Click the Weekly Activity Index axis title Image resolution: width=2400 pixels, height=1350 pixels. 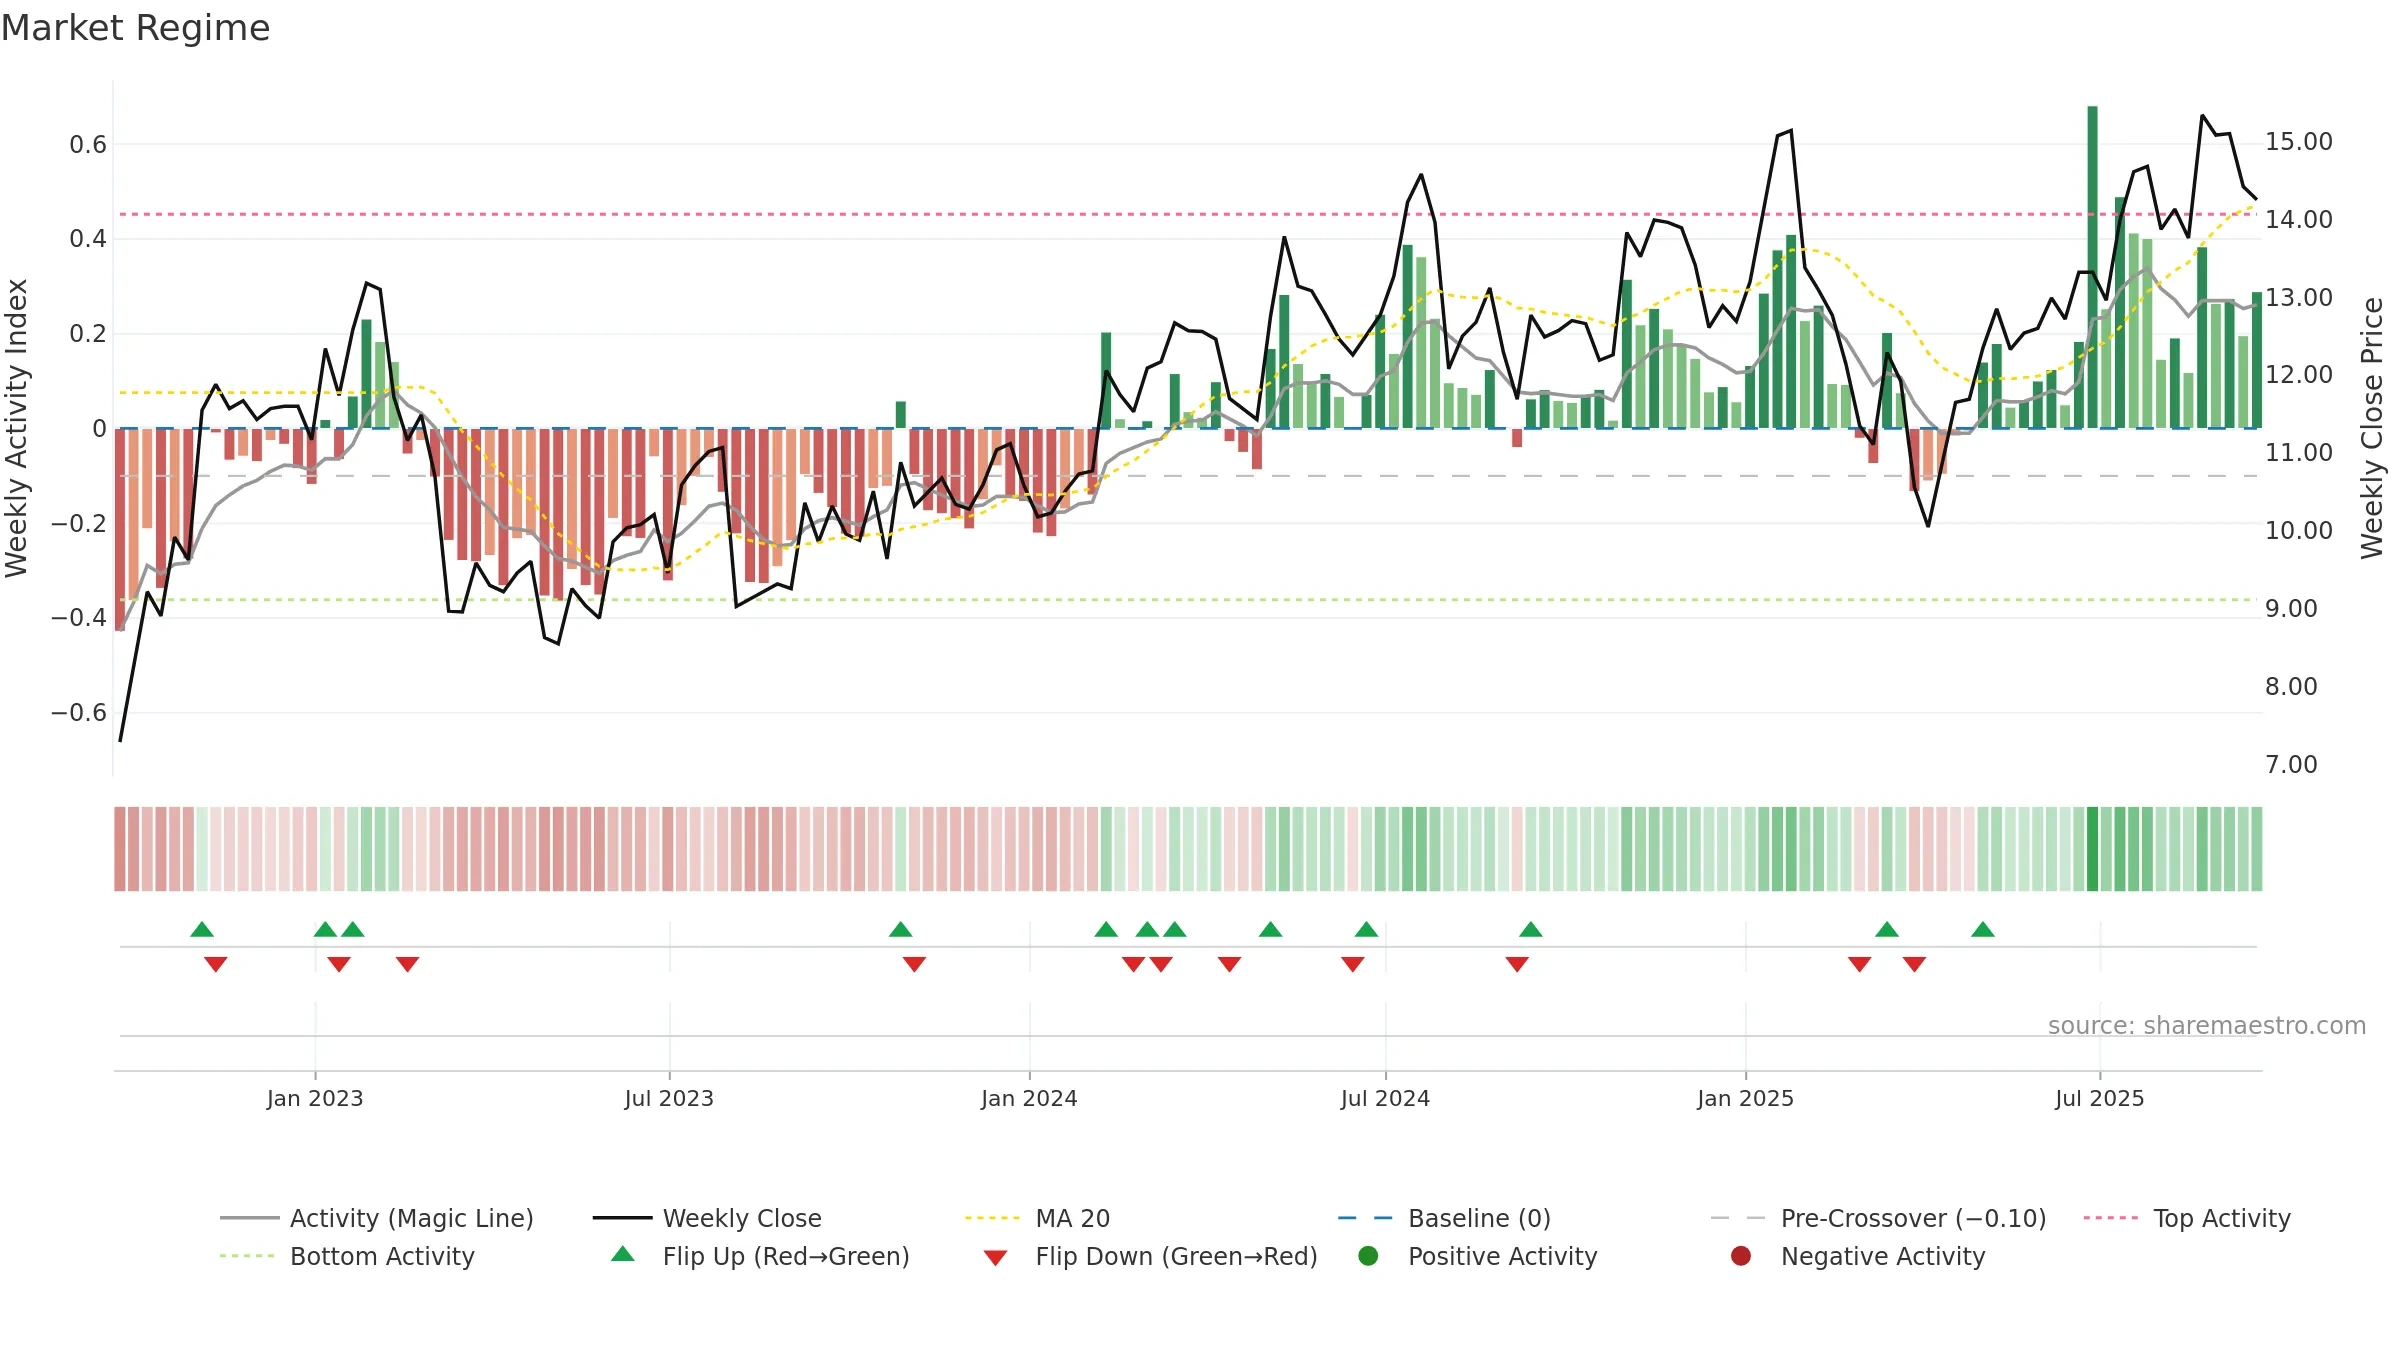(16, 428)
